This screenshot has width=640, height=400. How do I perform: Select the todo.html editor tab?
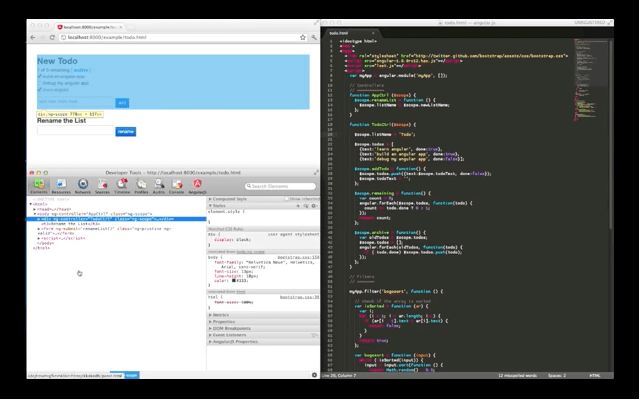351,33
